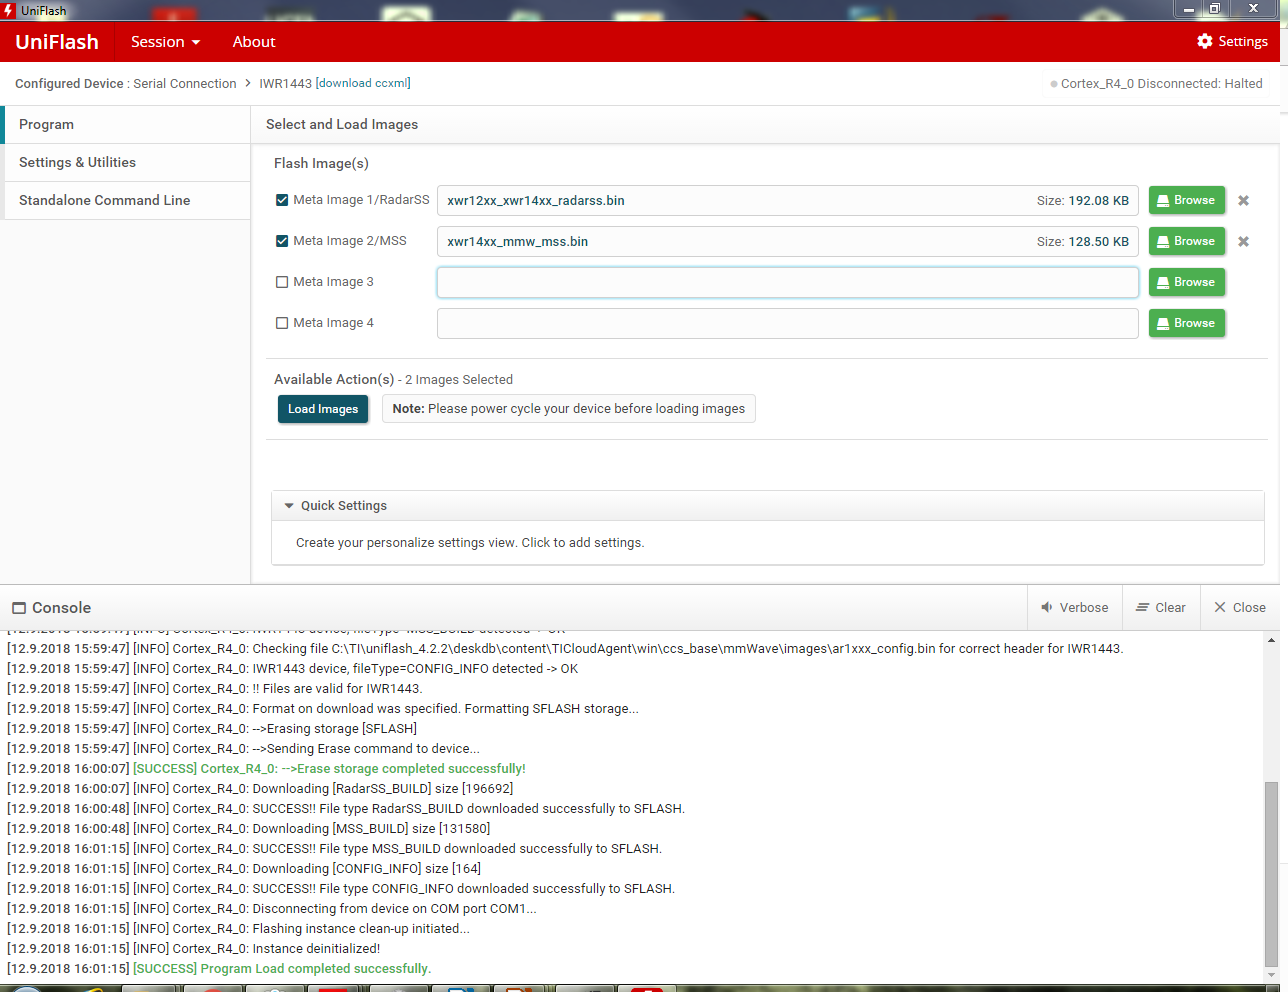This screenshot has width=1288, height=992.
Task: Click the console scrollbar down arrow
Action: (1271, 975)
